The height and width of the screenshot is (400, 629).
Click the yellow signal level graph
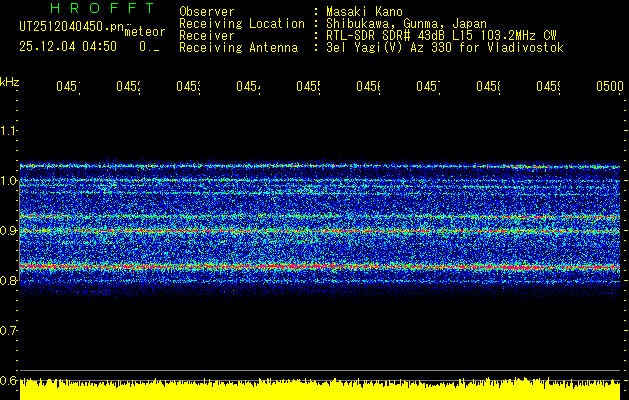pyautogui.click(x=320, y=389)
